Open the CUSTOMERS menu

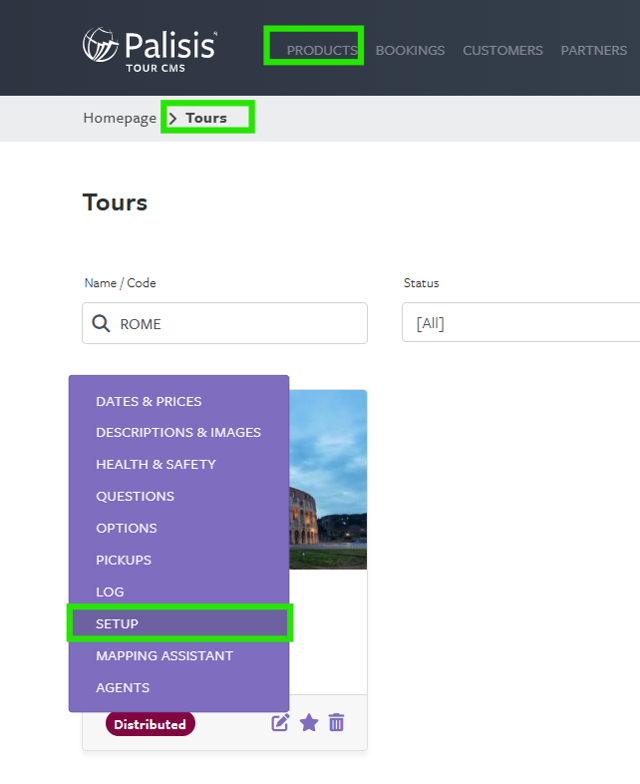click(x=502, y=50)
